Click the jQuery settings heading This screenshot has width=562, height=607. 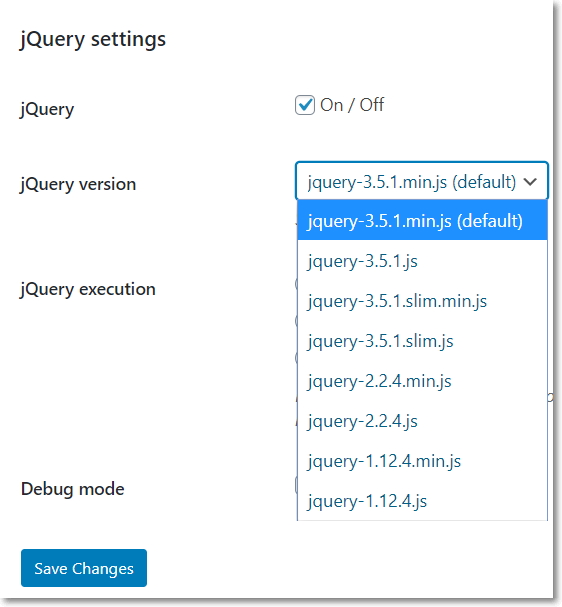[93, 39]
